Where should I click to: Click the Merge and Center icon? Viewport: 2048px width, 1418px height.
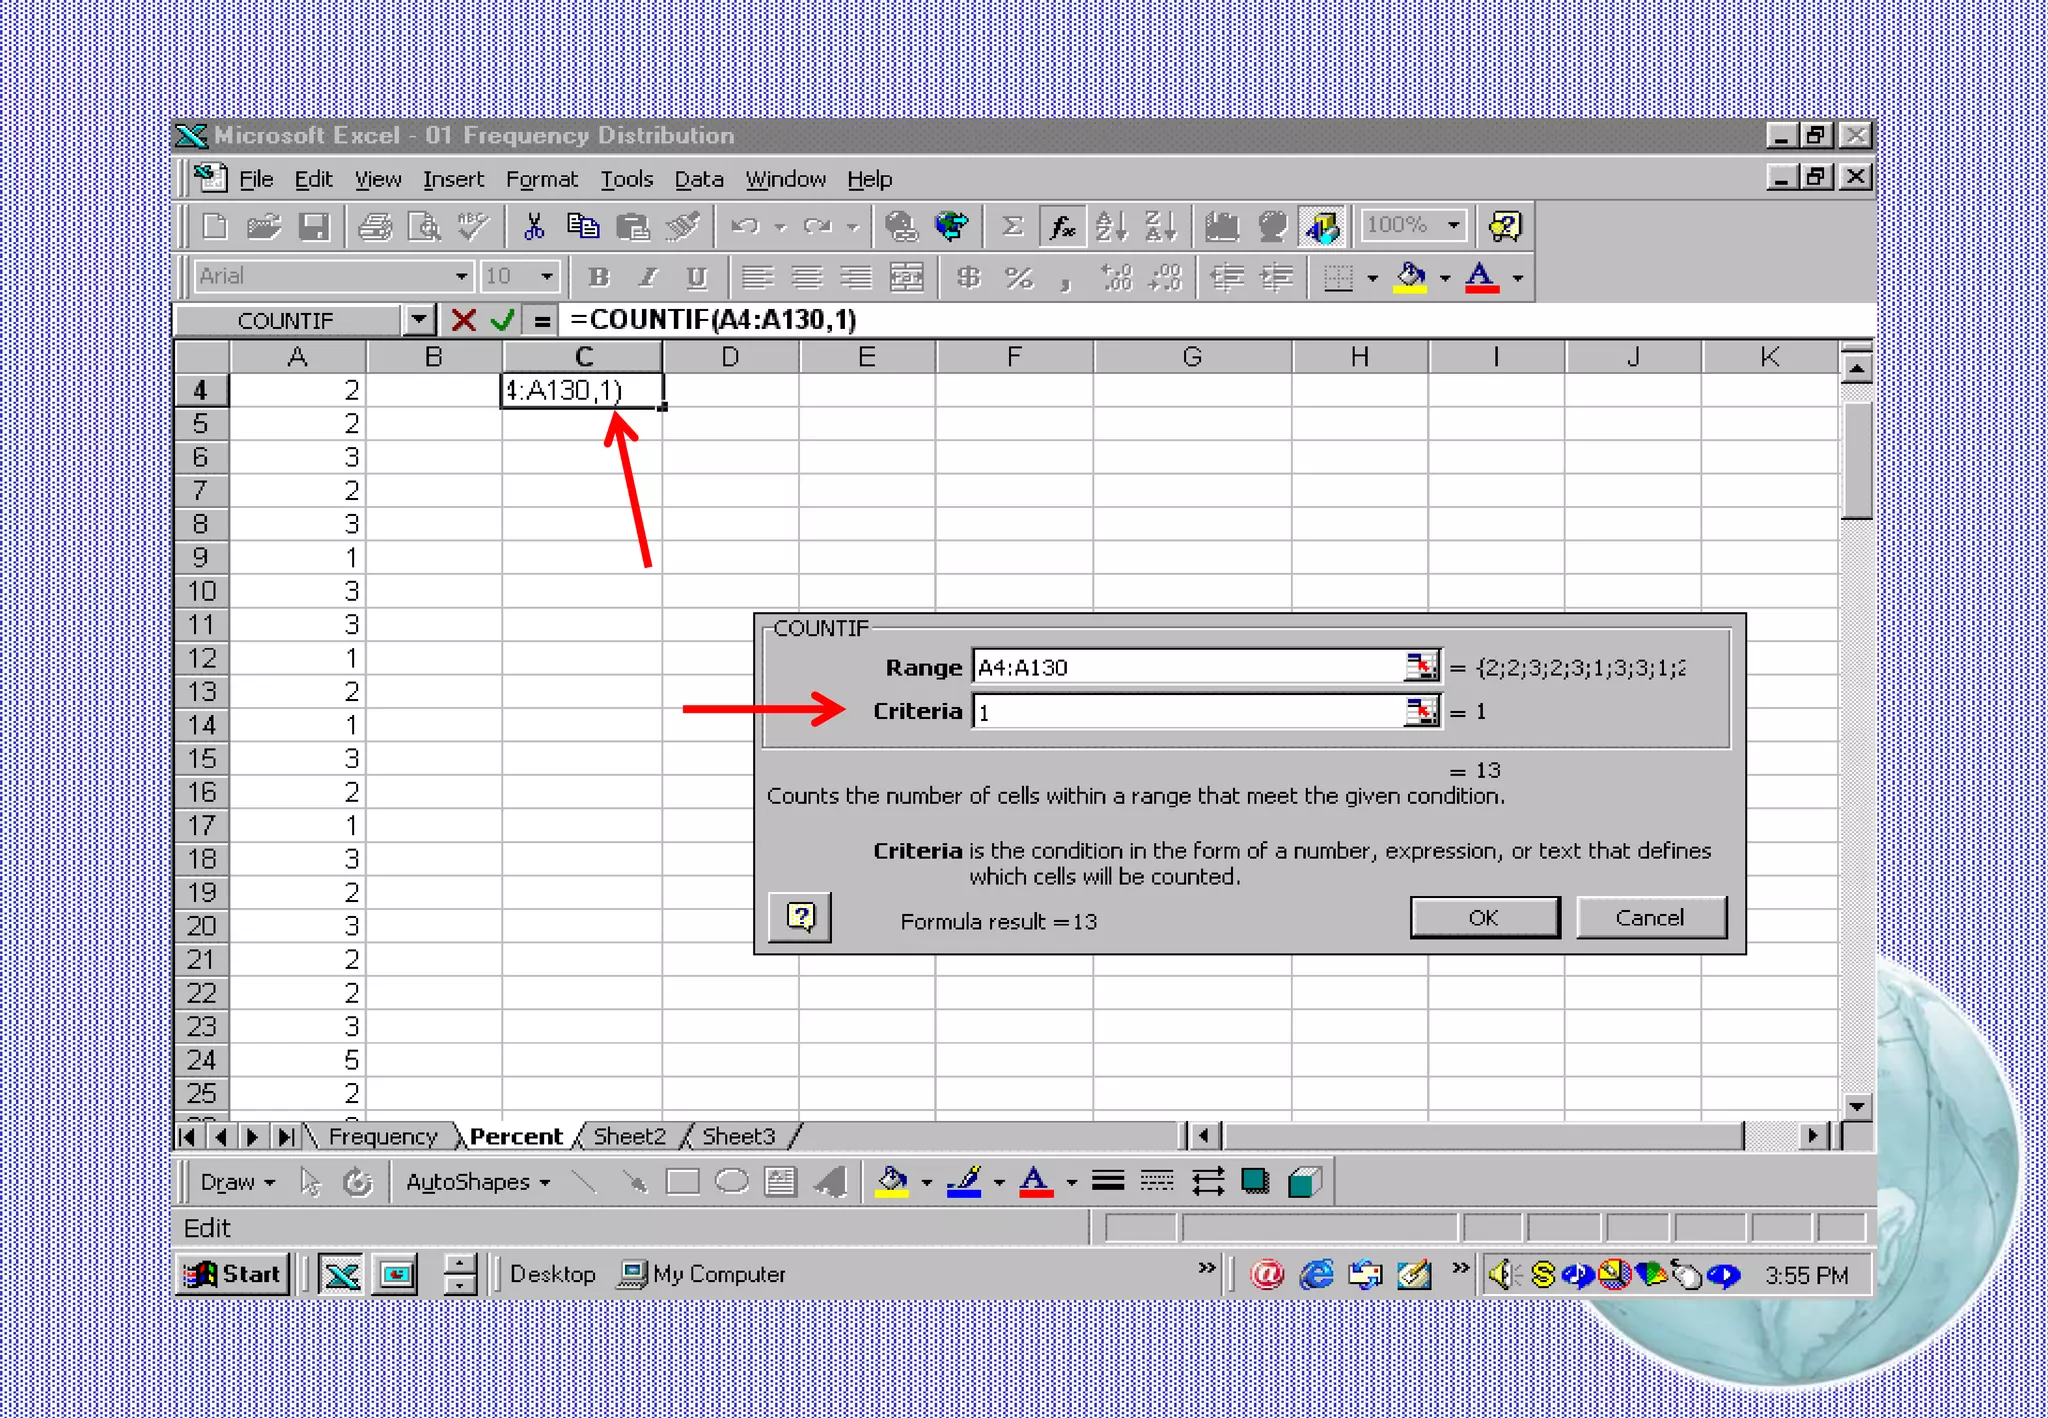[906, 277]
